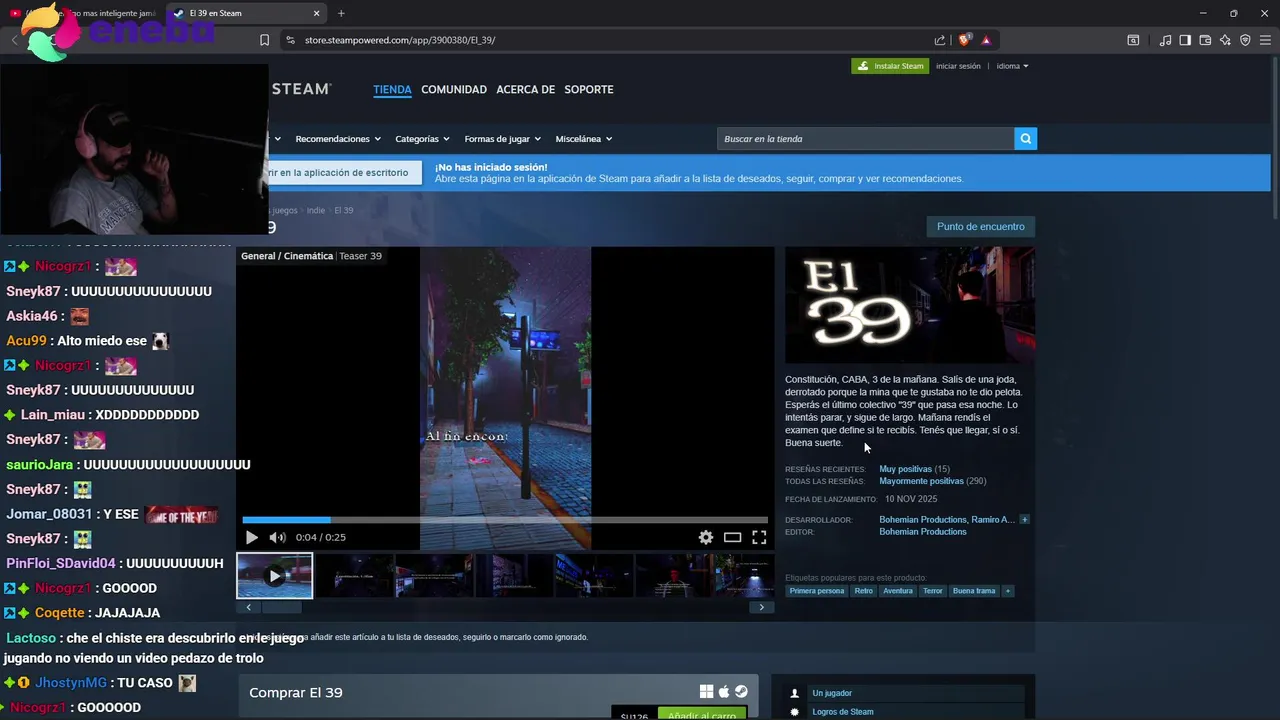Open Brave Rewards triangle icon
1280x720 pixels.
click(986, 40)
